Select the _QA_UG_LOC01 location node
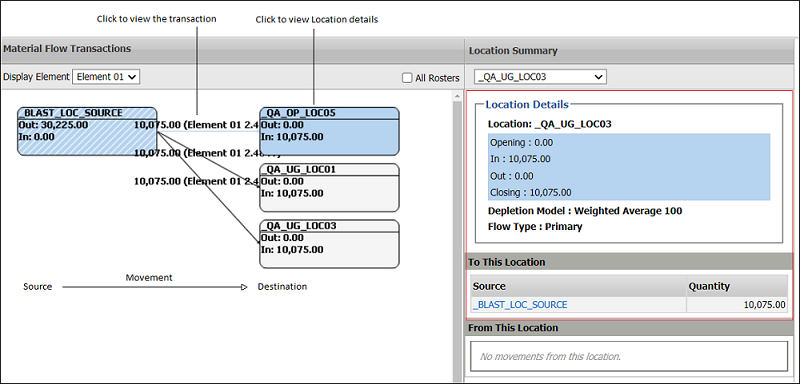 (x=329, y=187)
